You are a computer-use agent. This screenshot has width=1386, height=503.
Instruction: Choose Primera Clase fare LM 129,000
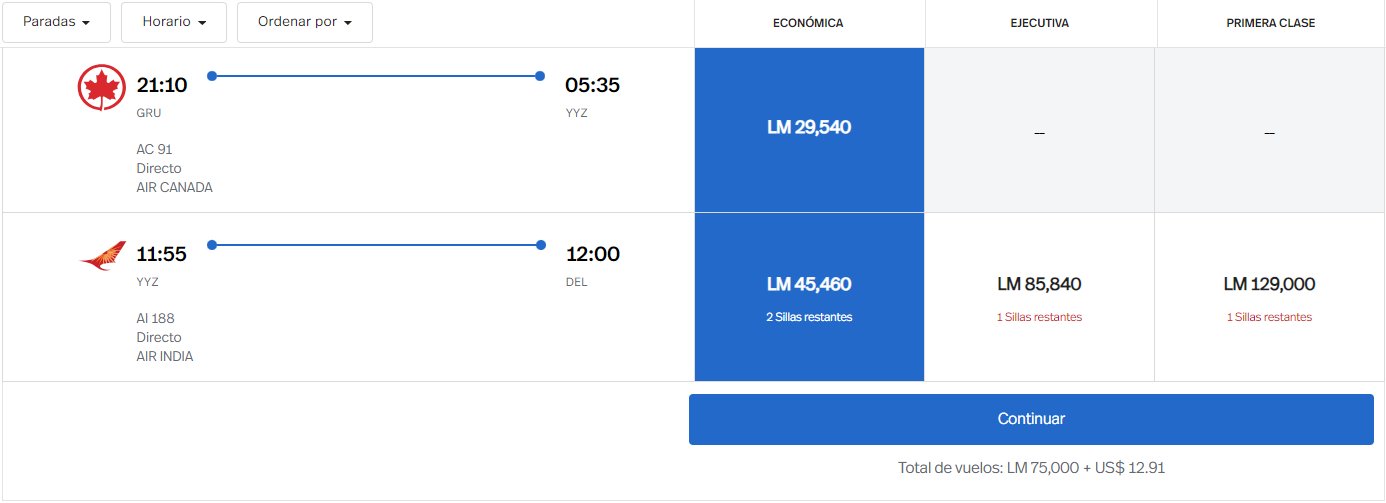point(1270,297)
